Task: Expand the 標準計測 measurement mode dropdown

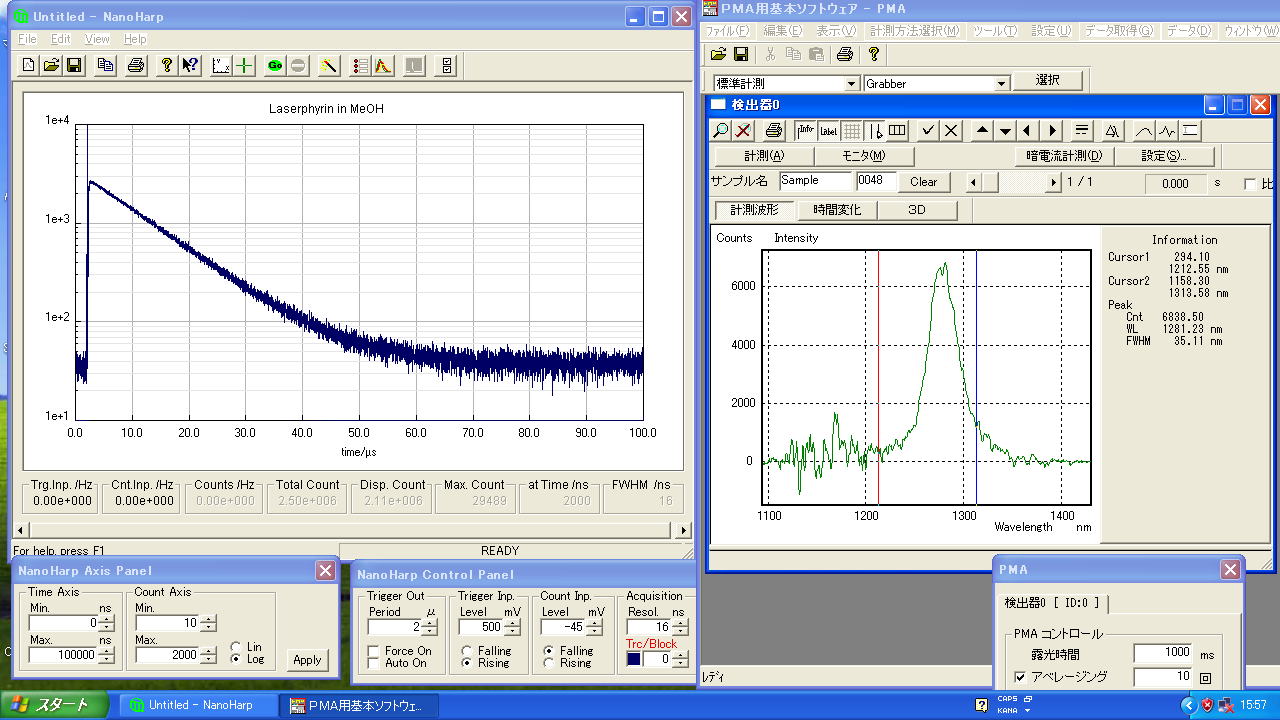Action: pos(852,84)
